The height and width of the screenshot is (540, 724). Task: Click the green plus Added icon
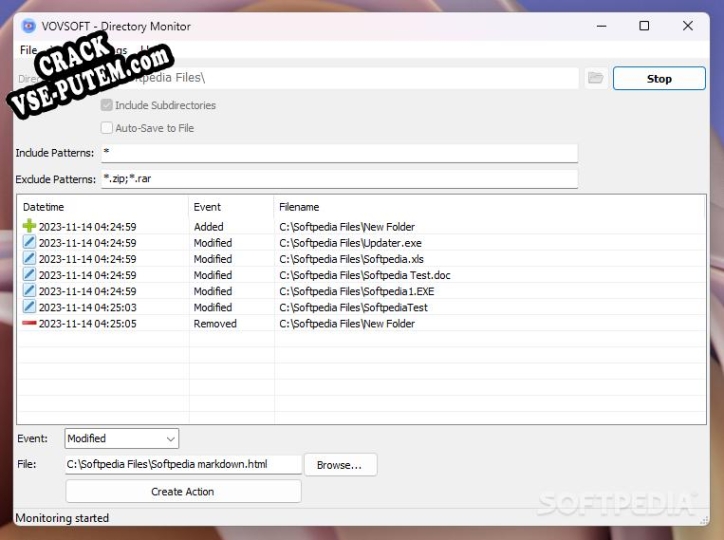[29, 226]
